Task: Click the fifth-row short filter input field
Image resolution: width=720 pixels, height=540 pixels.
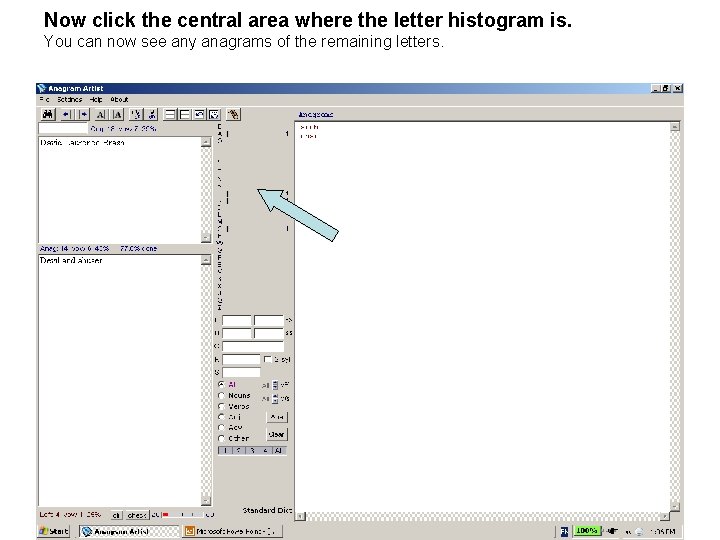Action: [x=242, y=372]
